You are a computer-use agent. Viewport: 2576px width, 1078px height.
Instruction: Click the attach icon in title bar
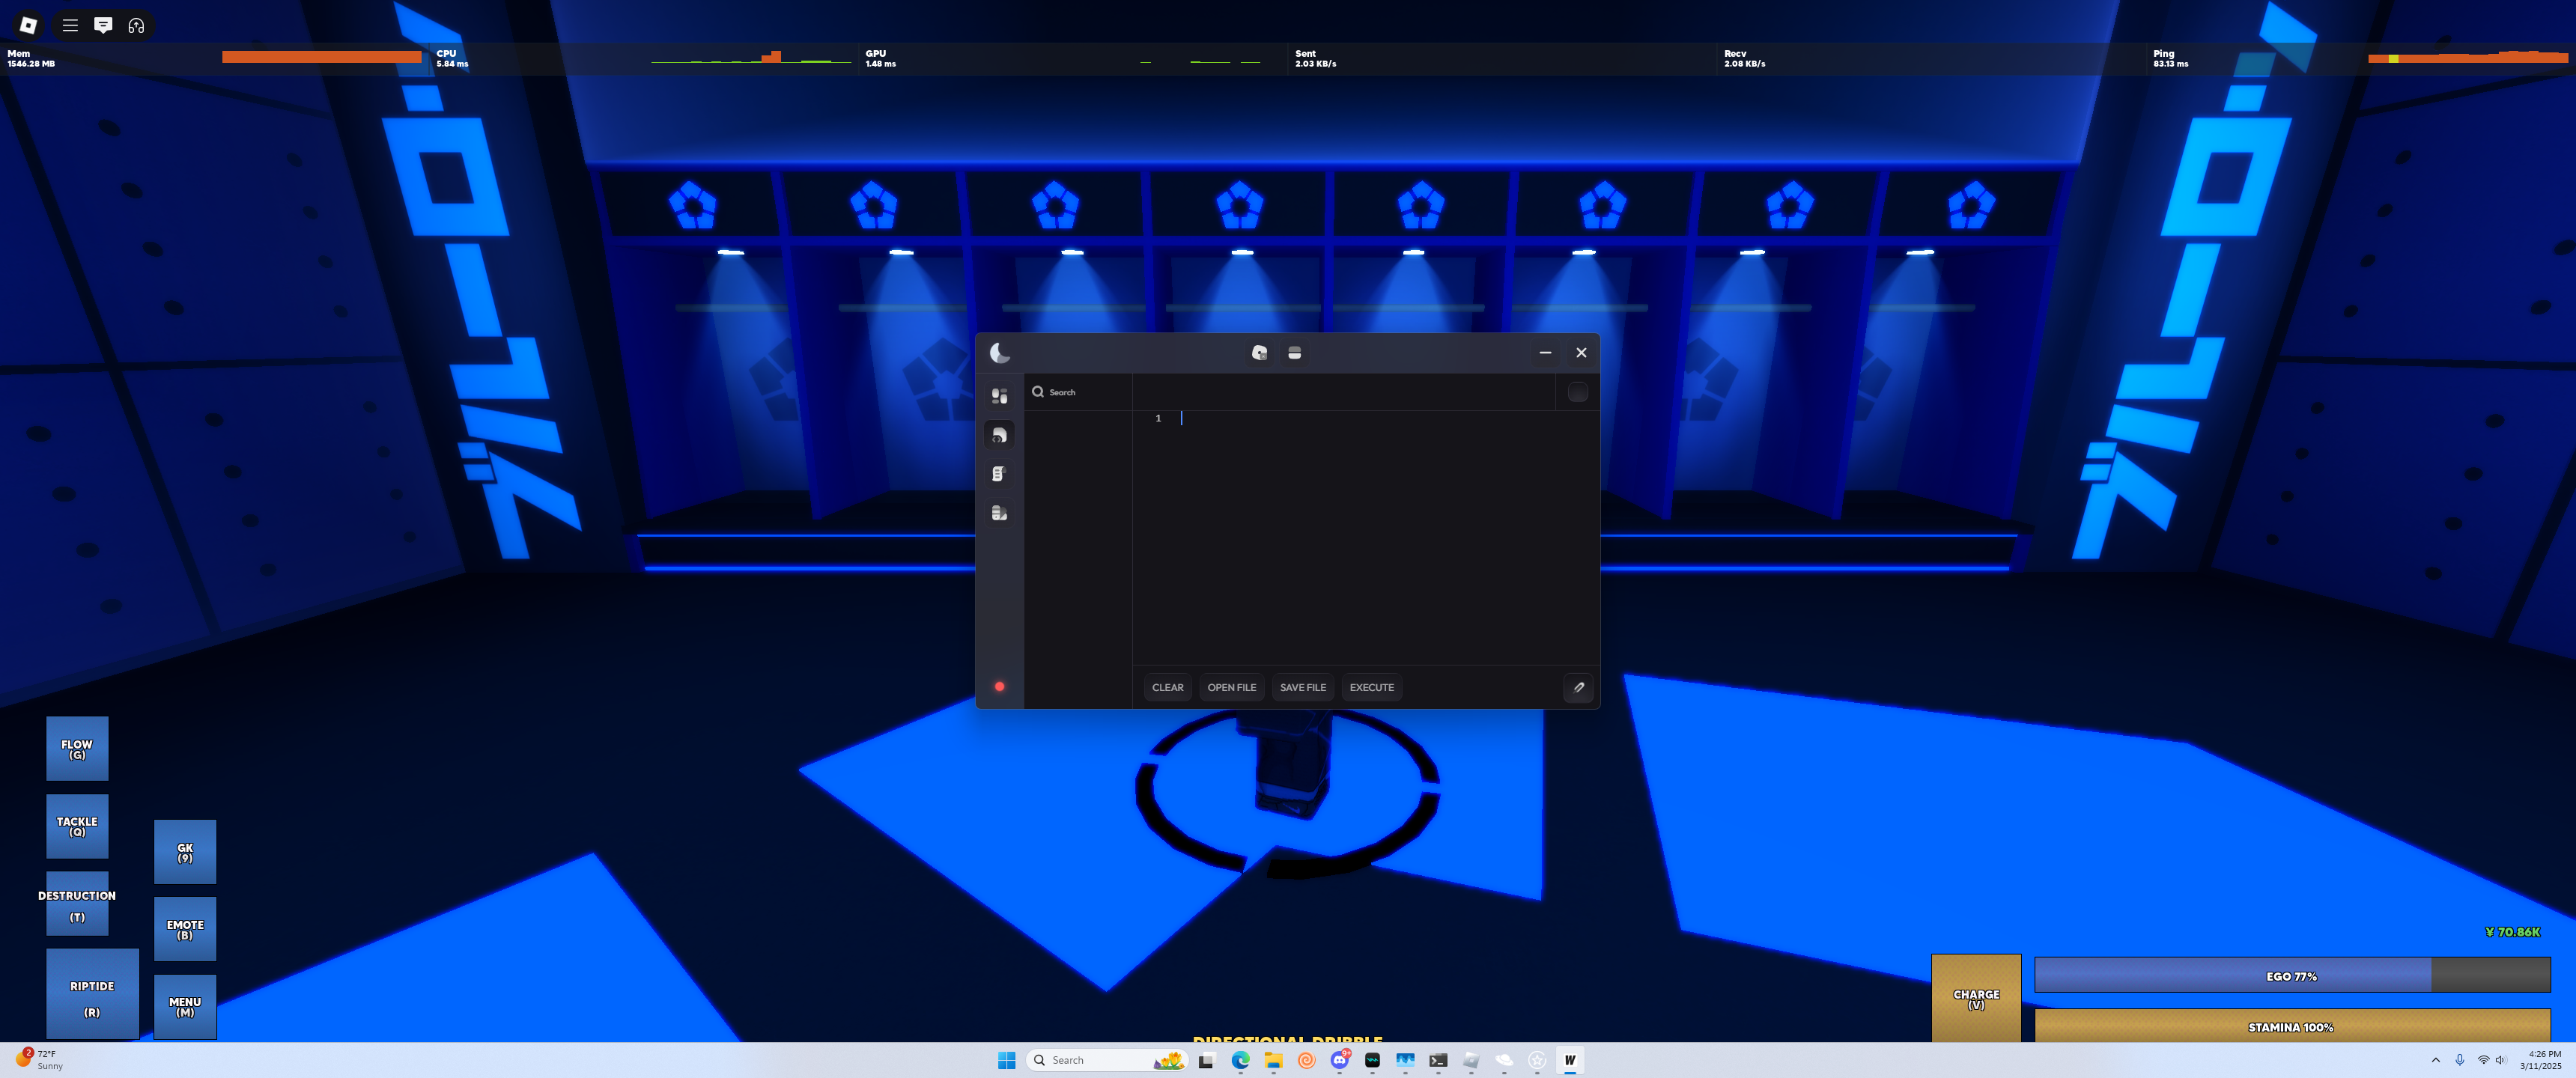(1259, 352)
